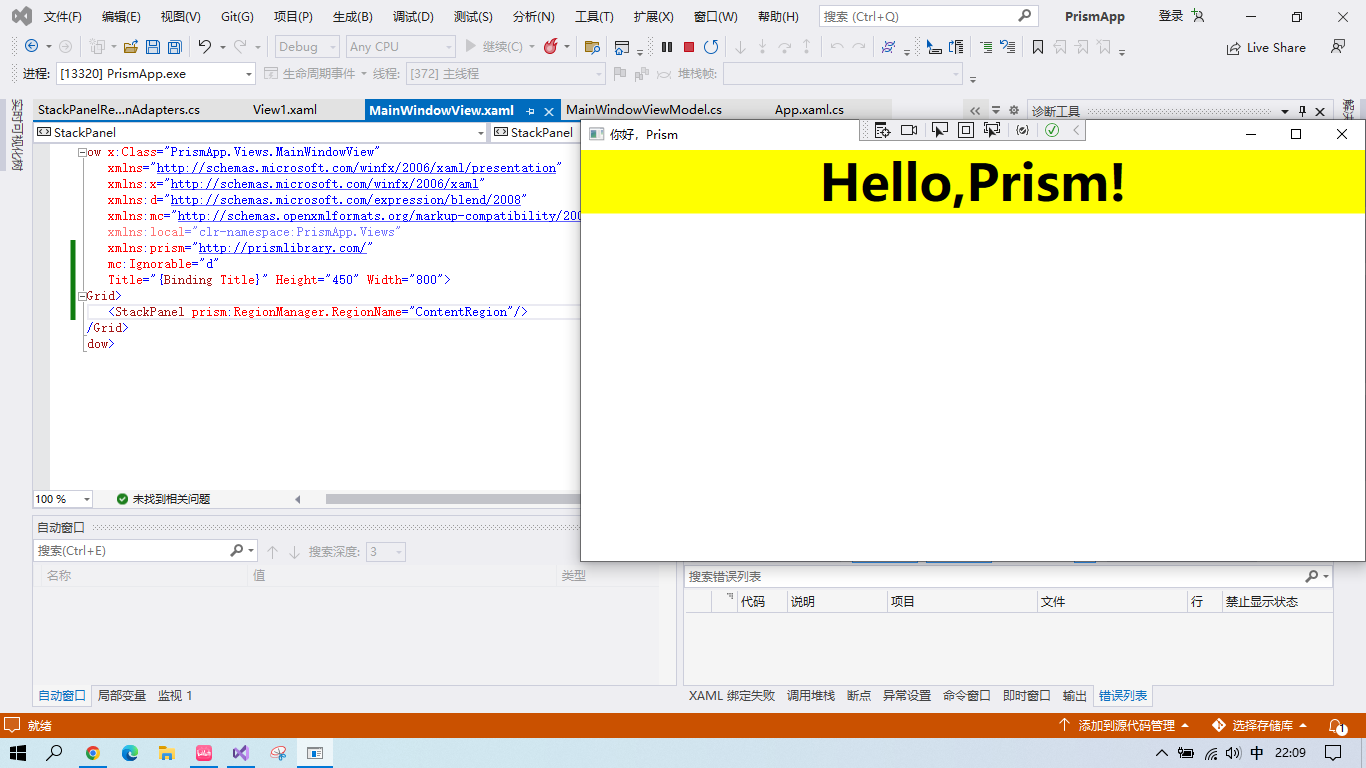Click the bookmark toggle icon
Viewport: 1366px width, 768px height.
(x=1038, y=47)
